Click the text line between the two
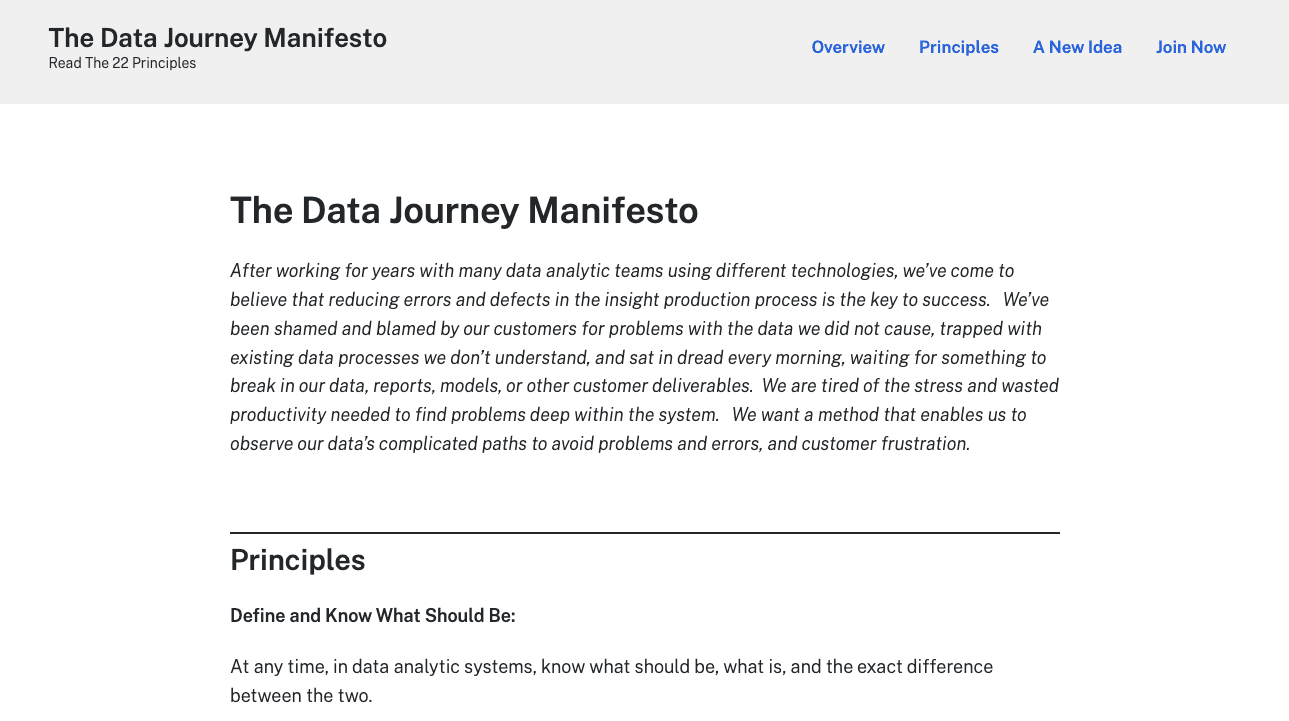The height and width of the screenshot is (721, 1289). pyautogui.click(x=300, y=695)
